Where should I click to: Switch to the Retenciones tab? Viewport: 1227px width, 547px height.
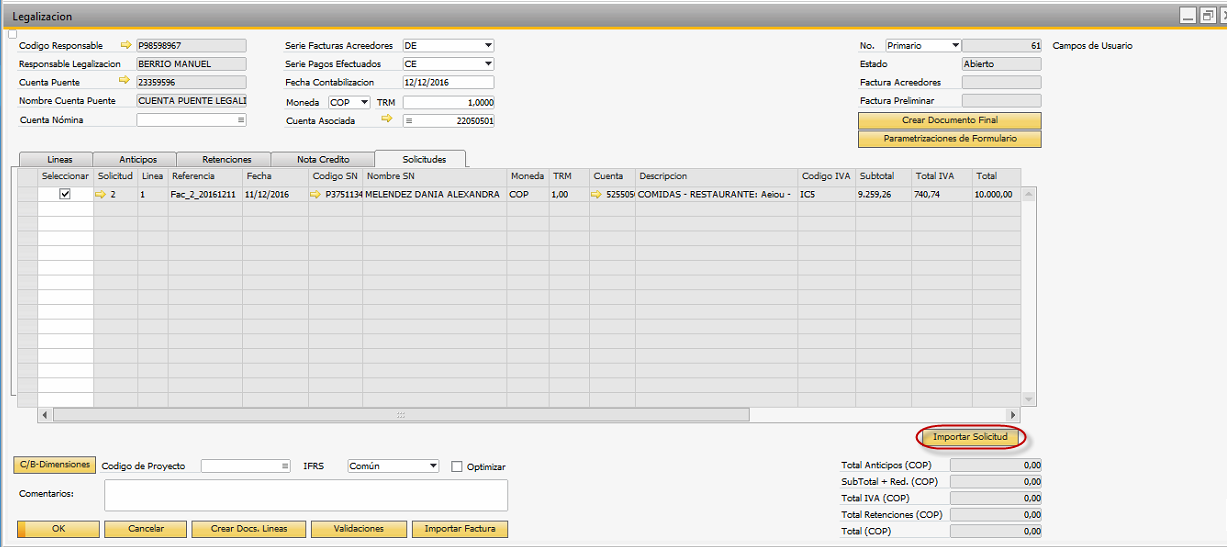point(226,160)
